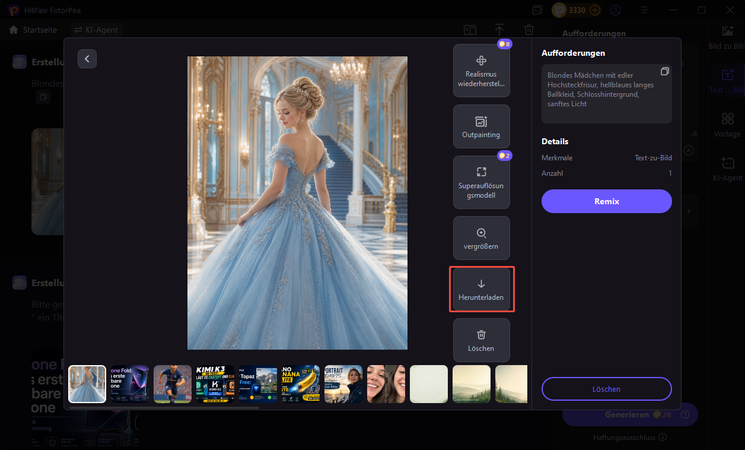Image resolution: width=745 pixels, height=450 pixels.
Task: Click the book guide icon in background toolbar
Action: point(470,30)
